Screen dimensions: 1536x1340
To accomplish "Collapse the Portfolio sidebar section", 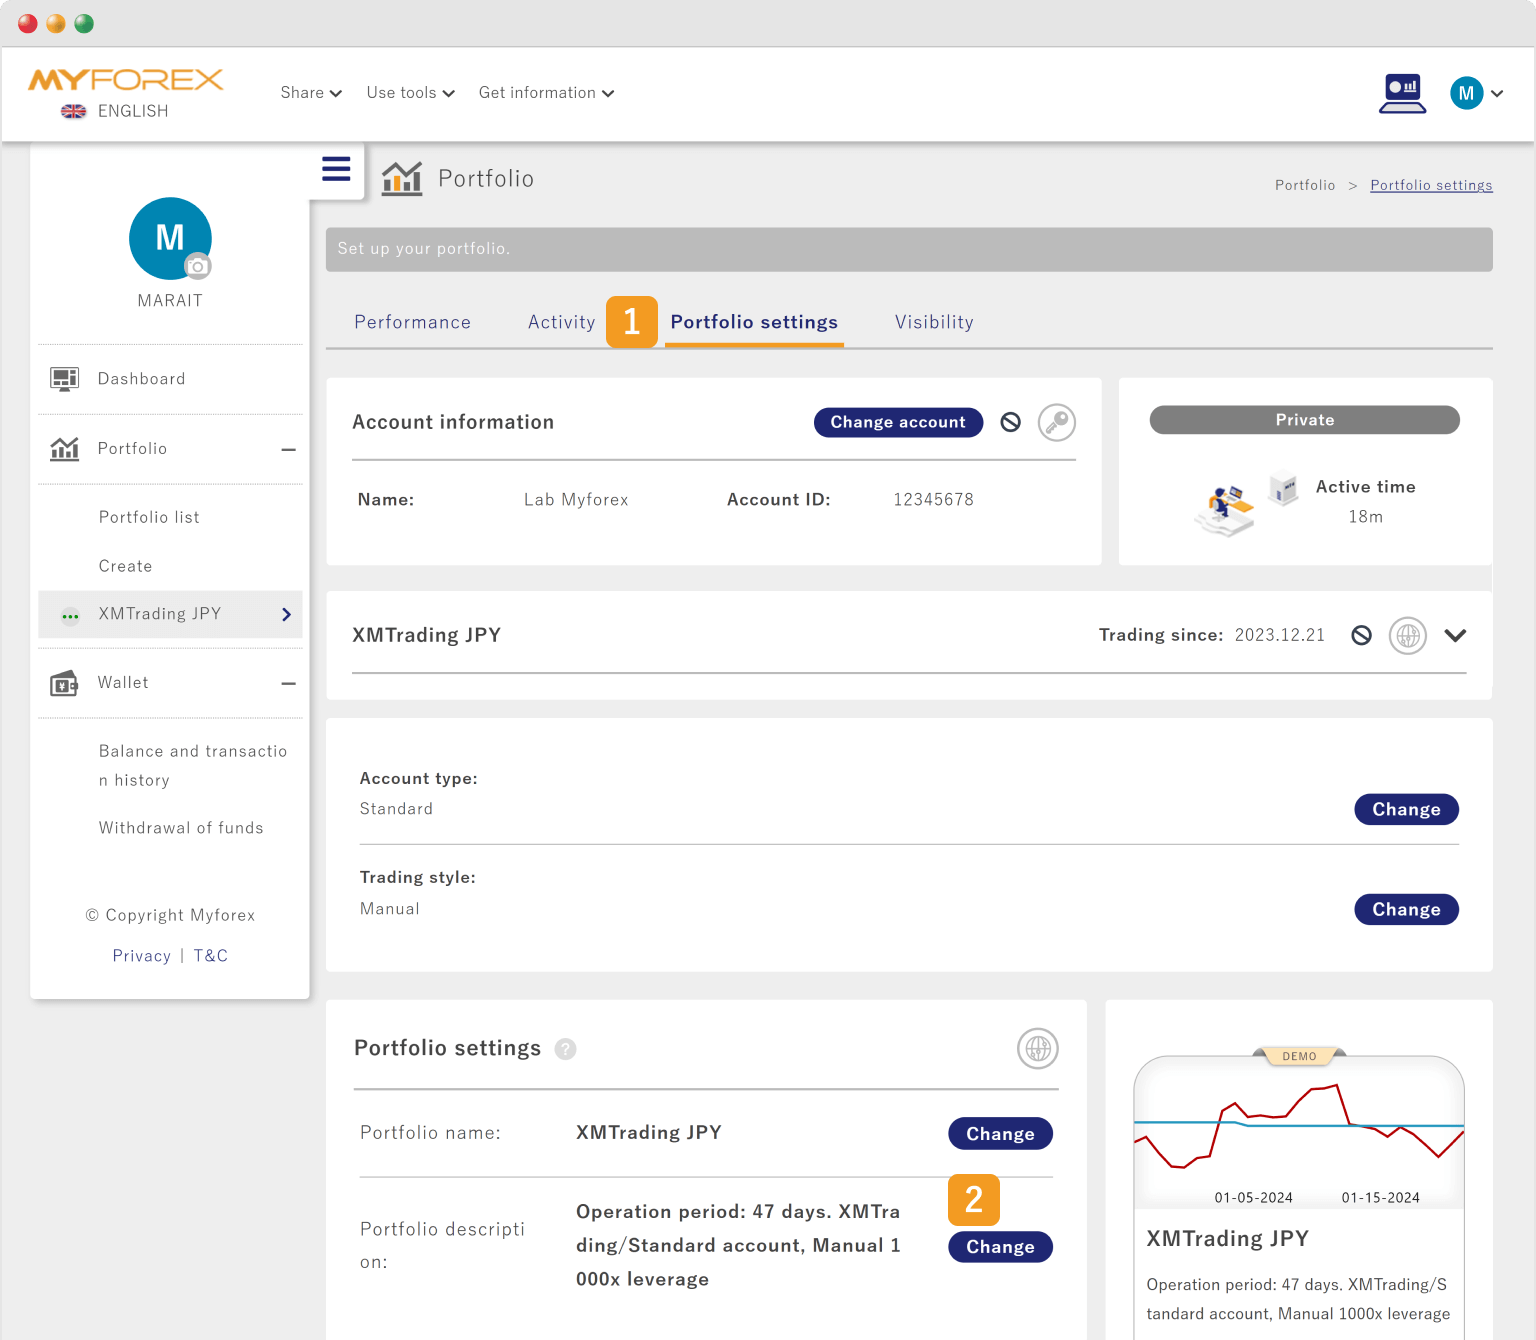I will point(289,450).
